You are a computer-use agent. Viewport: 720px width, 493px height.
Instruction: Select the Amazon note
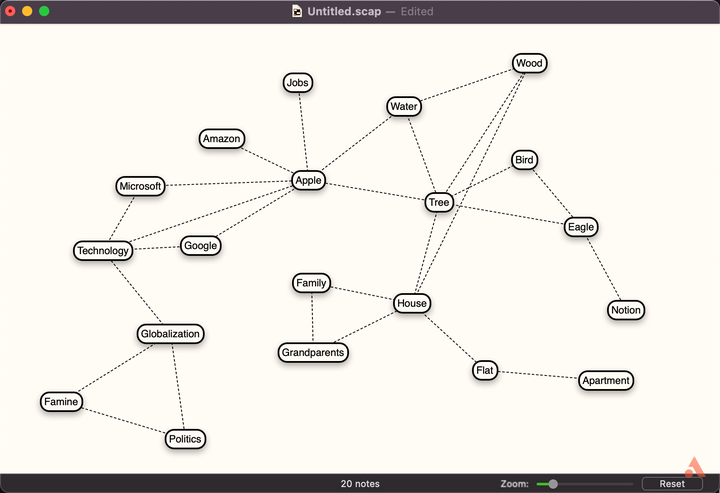point(222,139)
